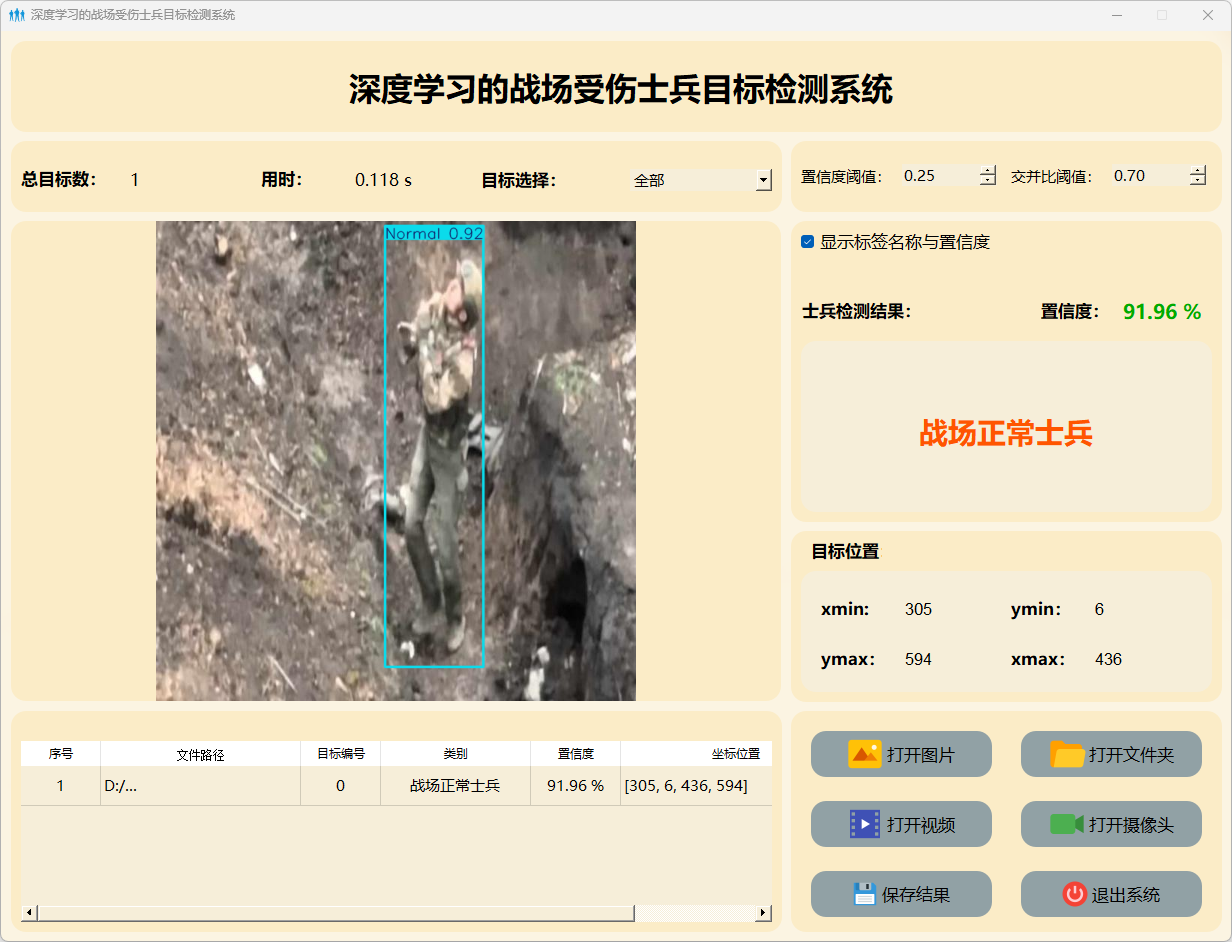The image size is (1232, 942).
Task: Click the yellow folder icon for 打开文件夹
Action: [x=1067, y=754]
